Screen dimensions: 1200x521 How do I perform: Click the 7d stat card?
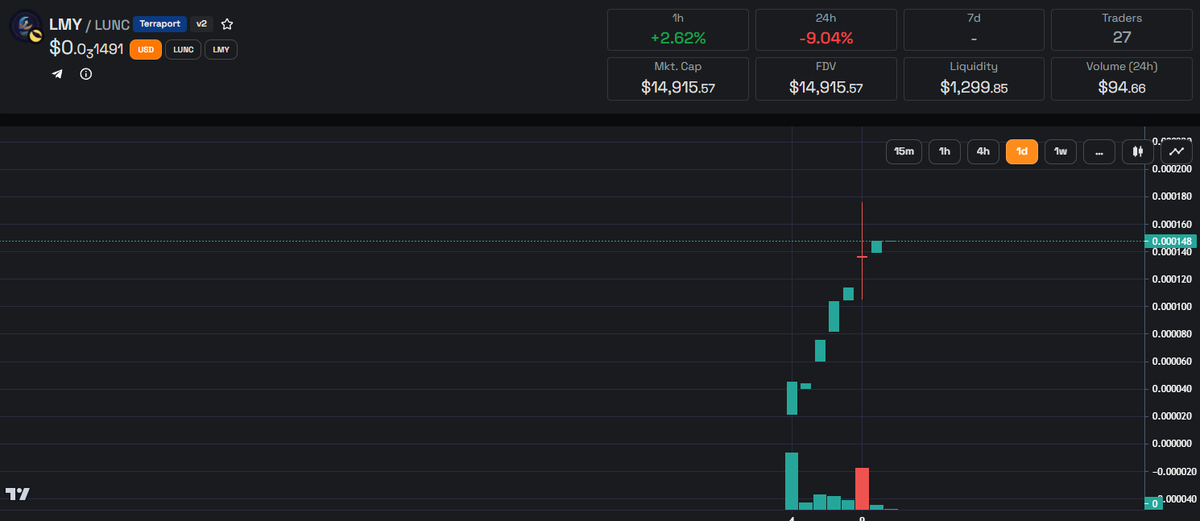point(974,29)
